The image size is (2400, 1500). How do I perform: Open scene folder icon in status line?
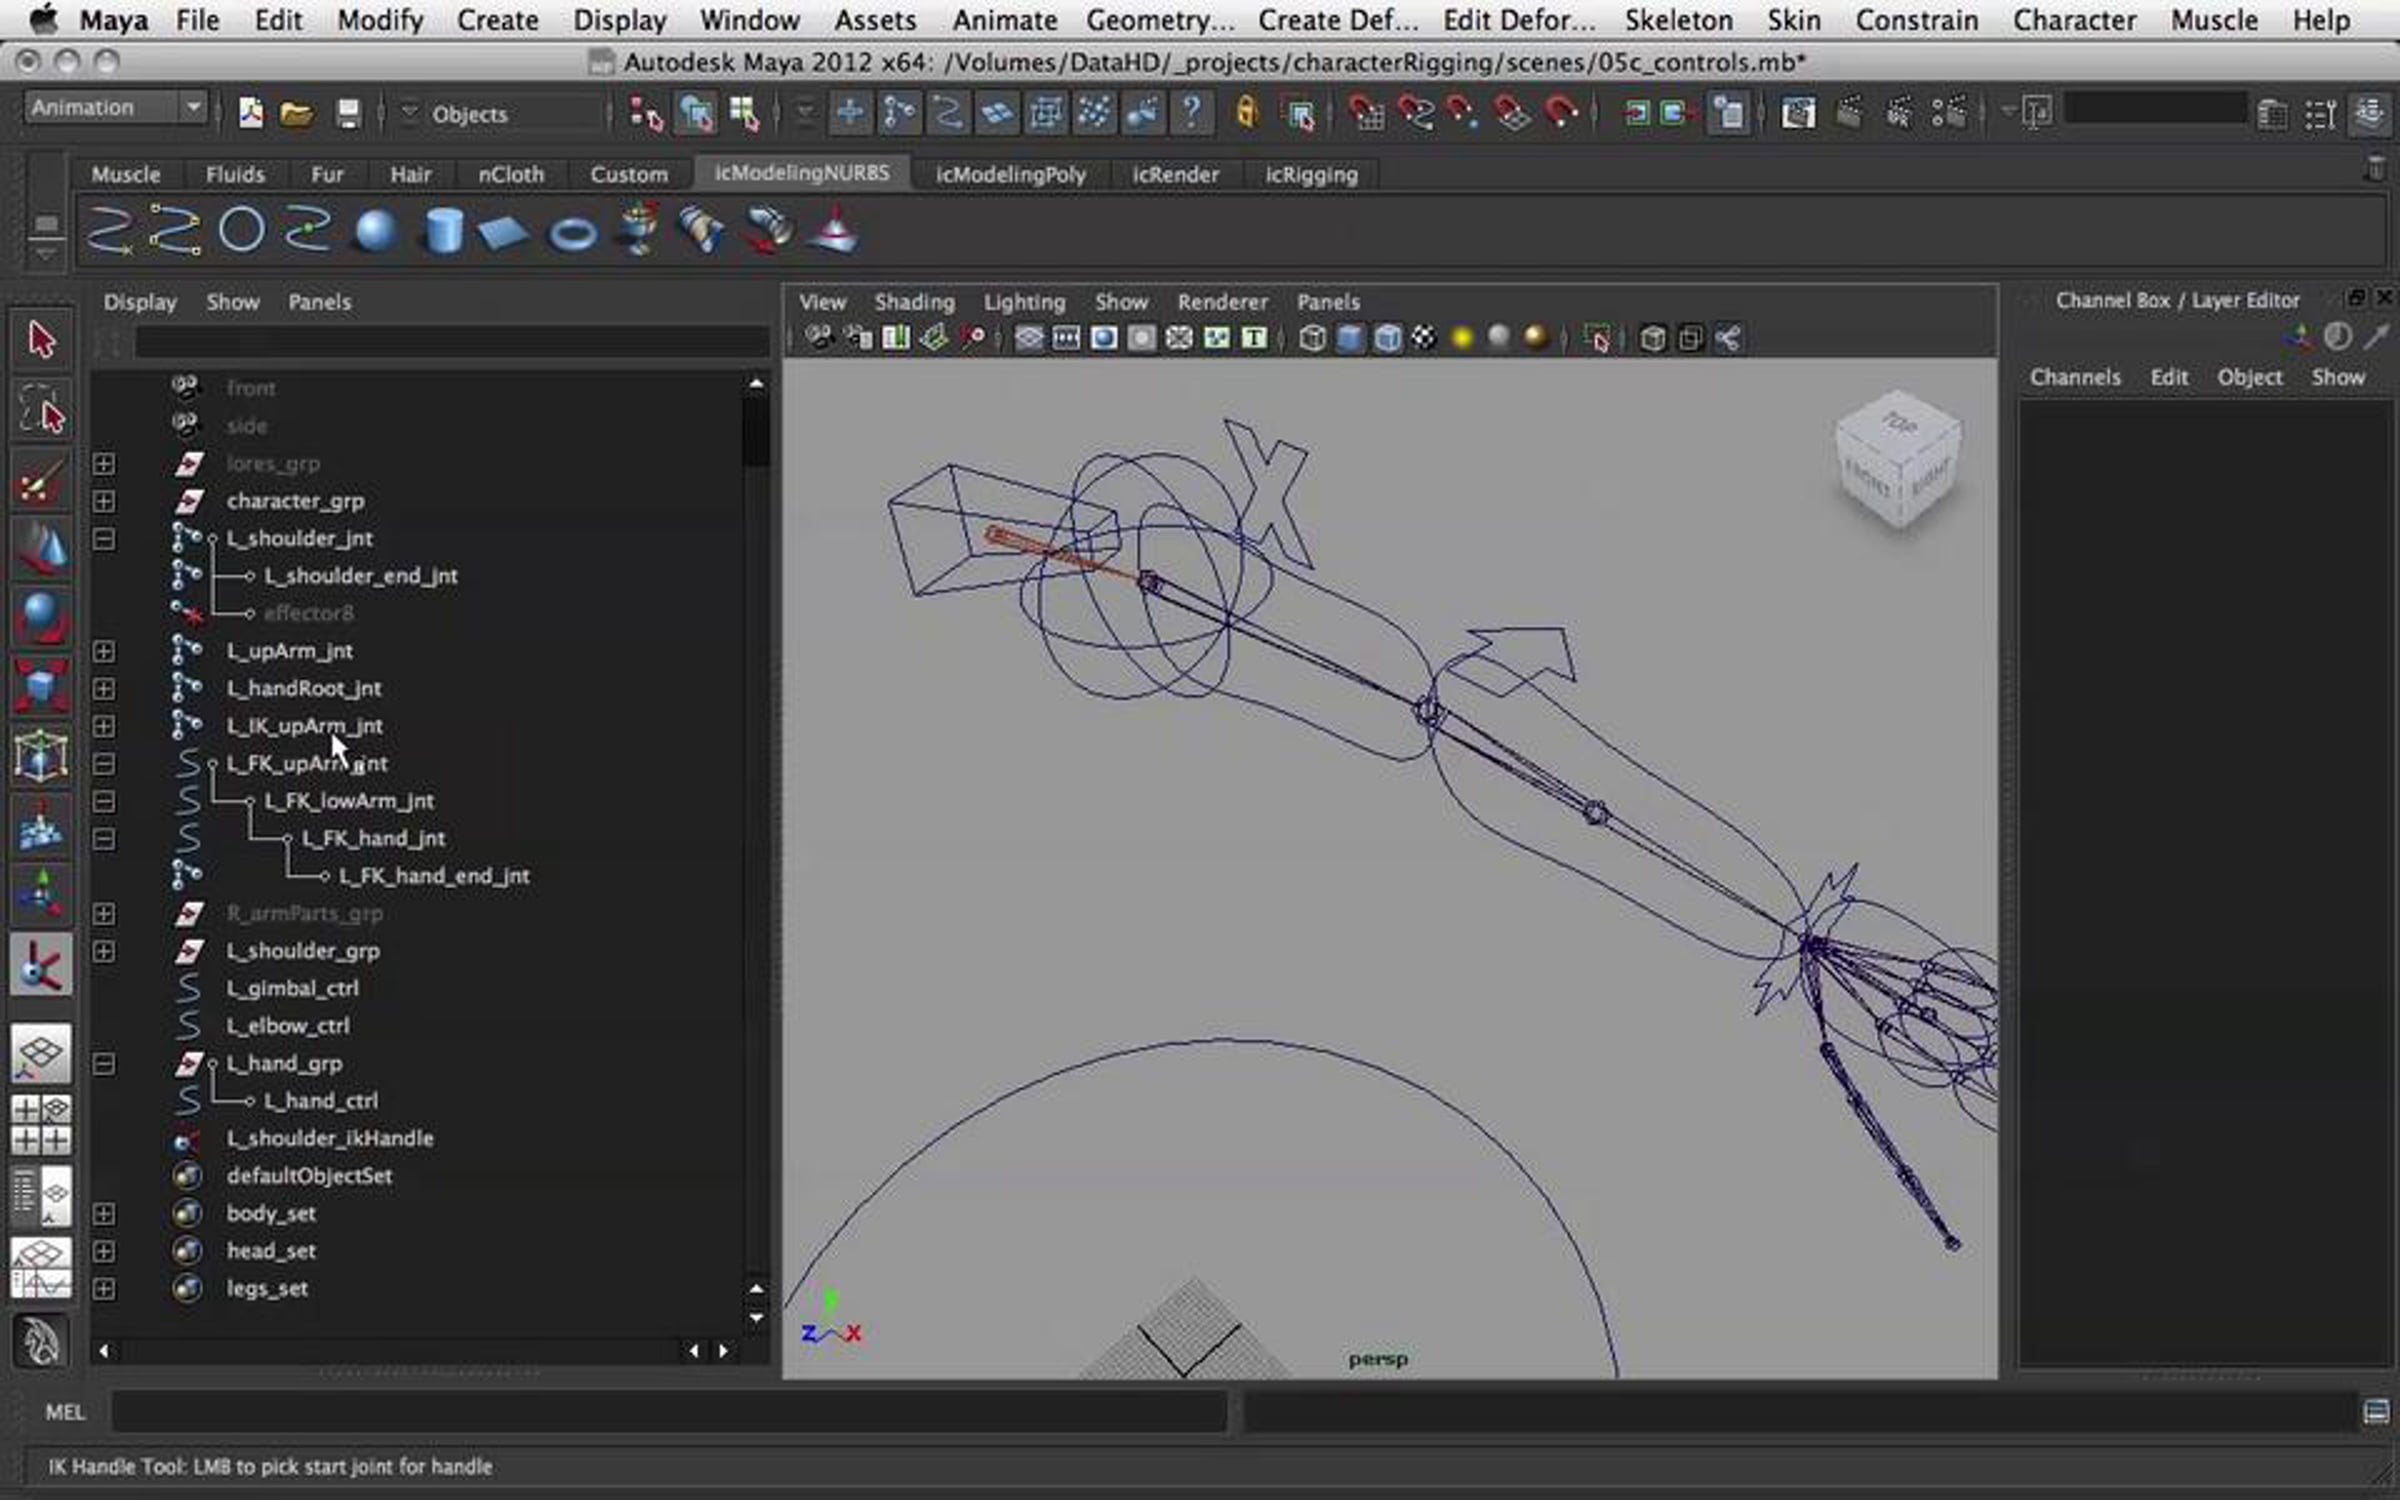pos(296,114)
